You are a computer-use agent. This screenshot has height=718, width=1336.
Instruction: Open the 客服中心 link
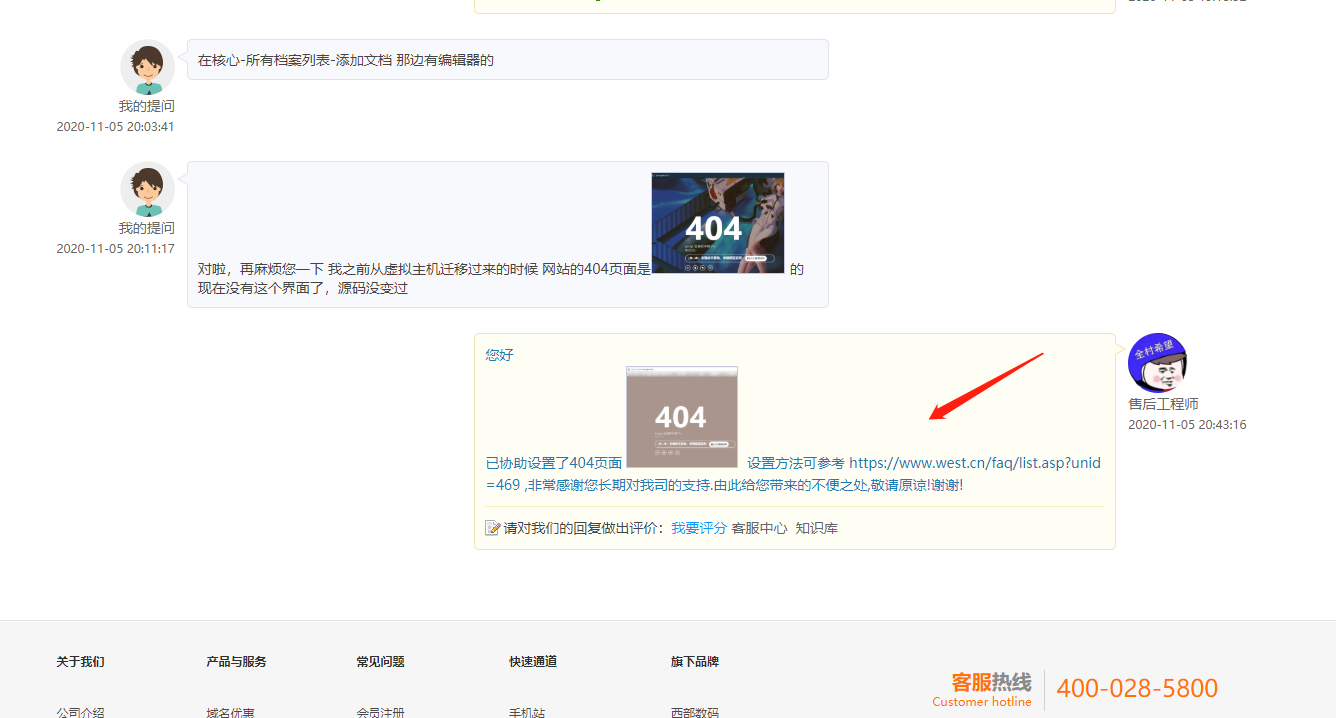[759, 528]
